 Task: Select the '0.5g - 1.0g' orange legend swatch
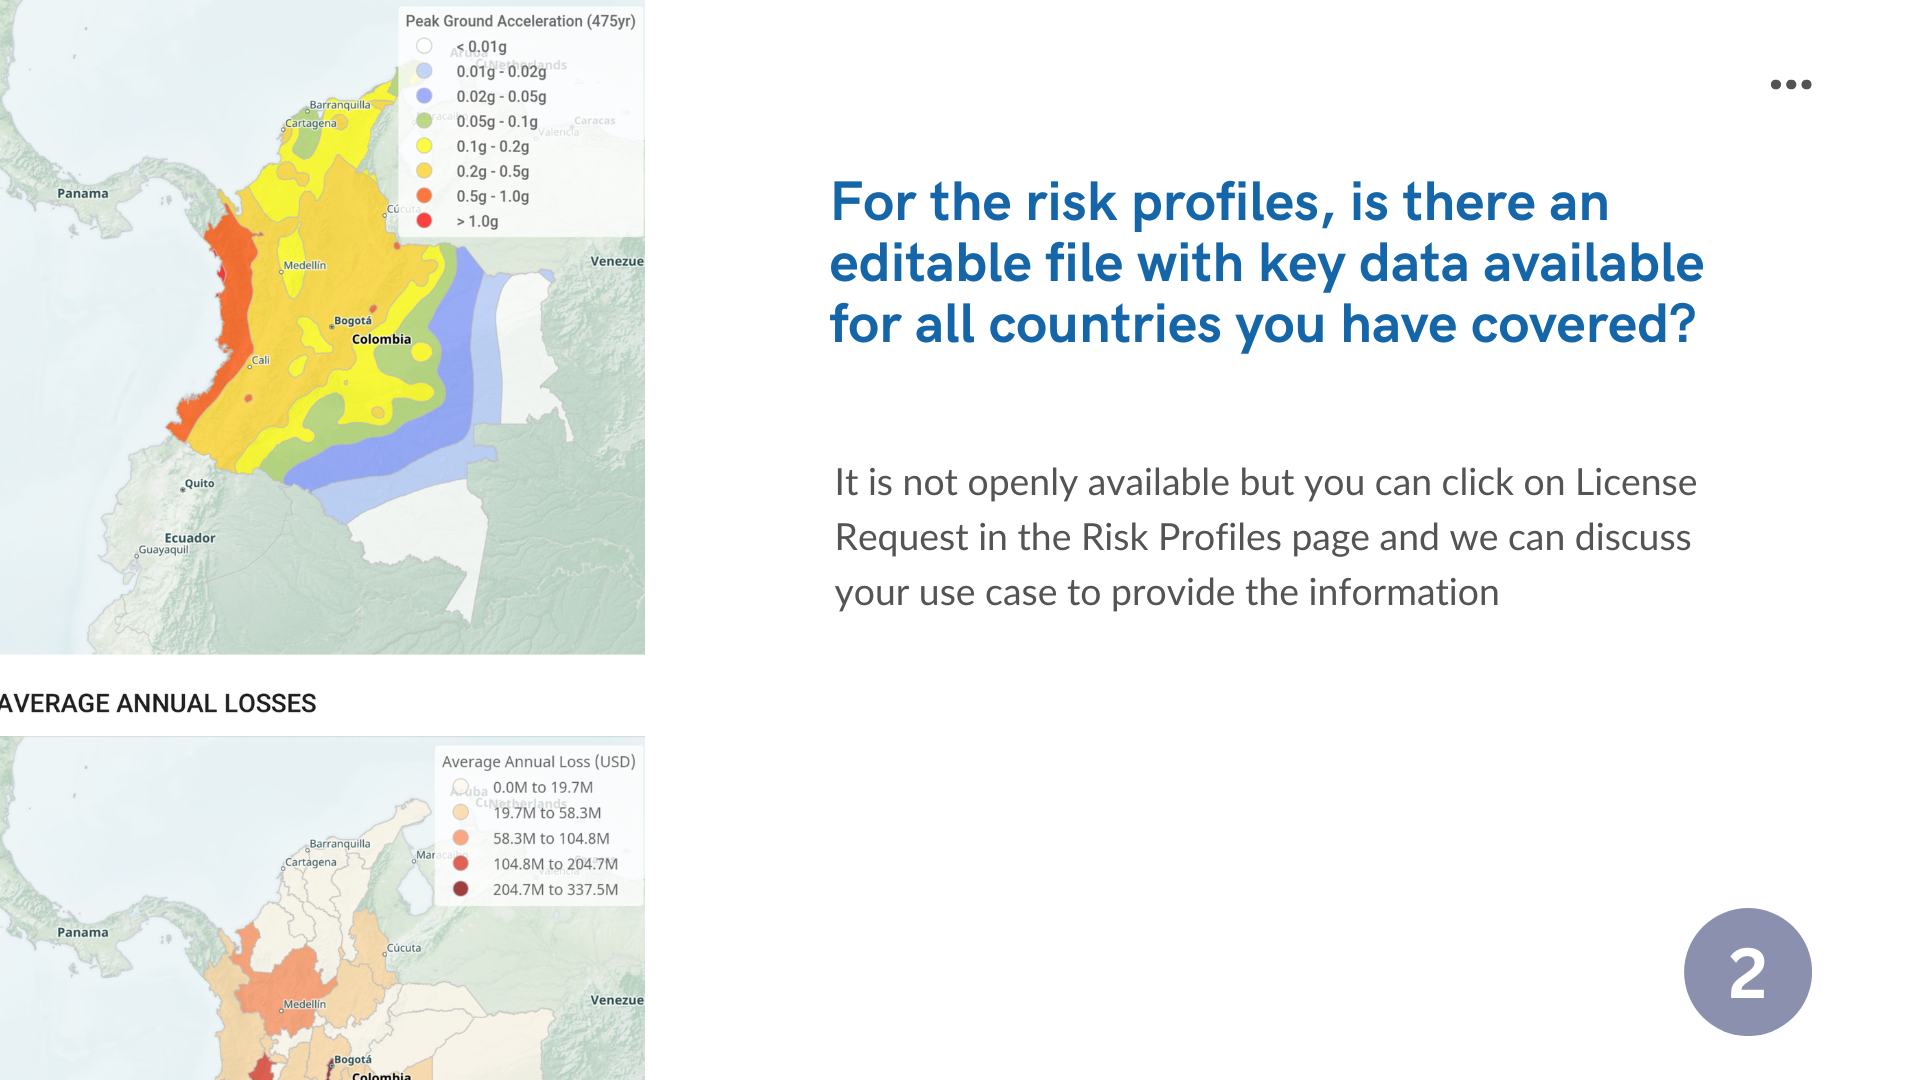pos(424,196)
